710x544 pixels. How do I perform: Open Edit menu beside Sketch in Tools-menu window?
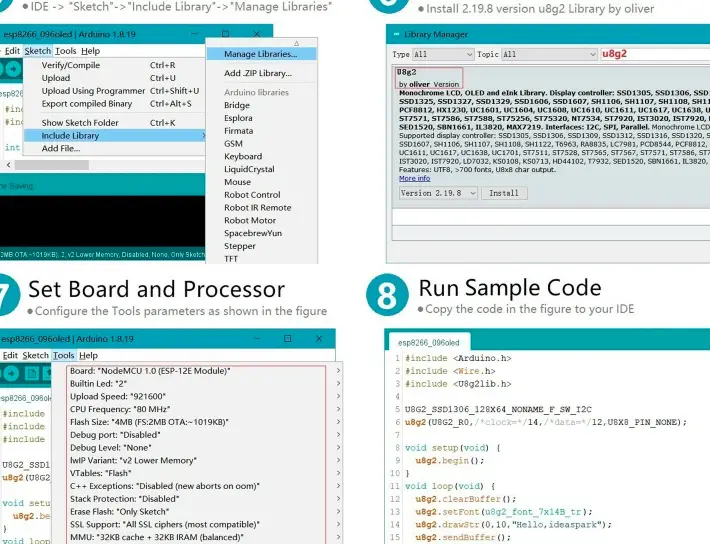point(10,356)
